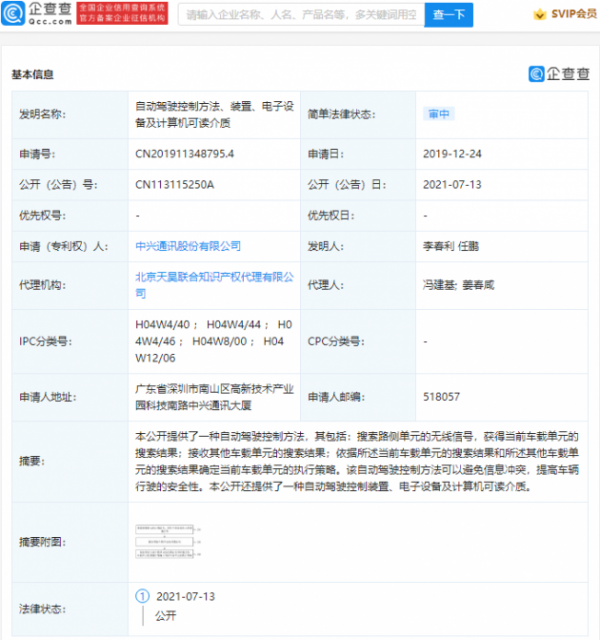This screenshot has width=600, height=640.
Task: Click the Qcc.com logo icon
Action: click(x=13, y=13)
